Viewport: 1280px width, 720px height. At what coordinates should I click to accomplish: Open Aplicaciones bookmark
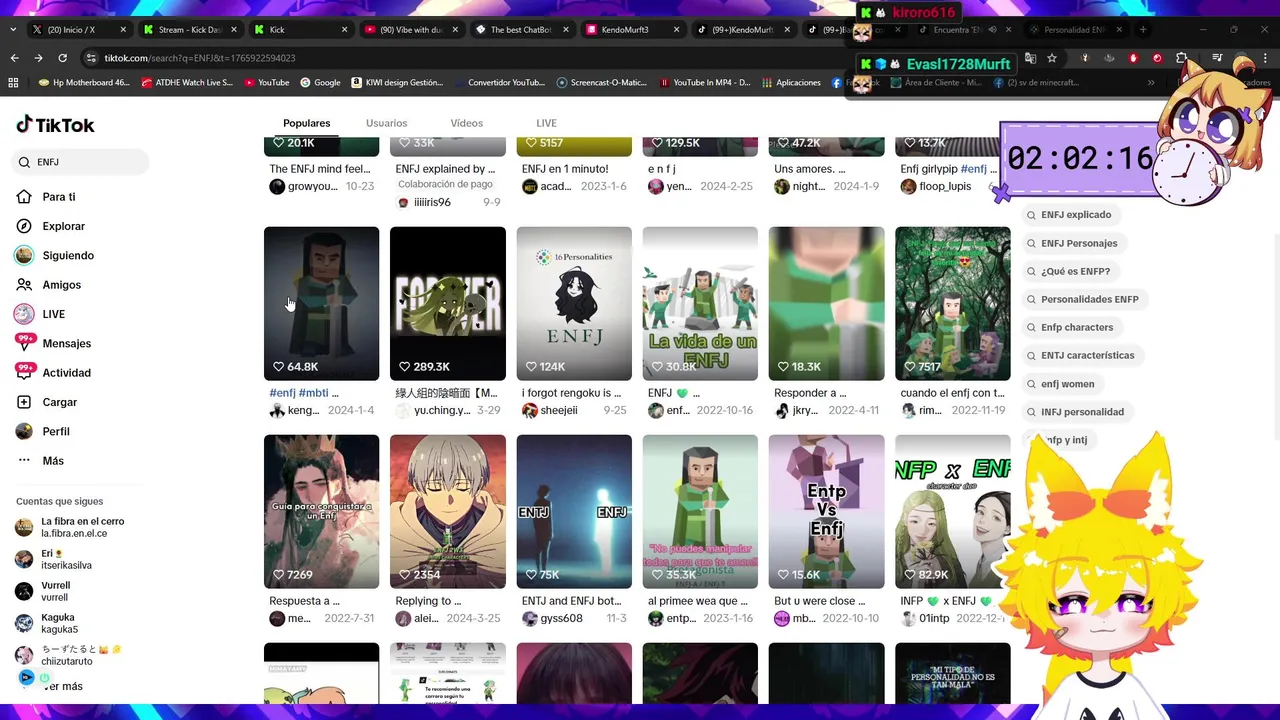[791, 83]
